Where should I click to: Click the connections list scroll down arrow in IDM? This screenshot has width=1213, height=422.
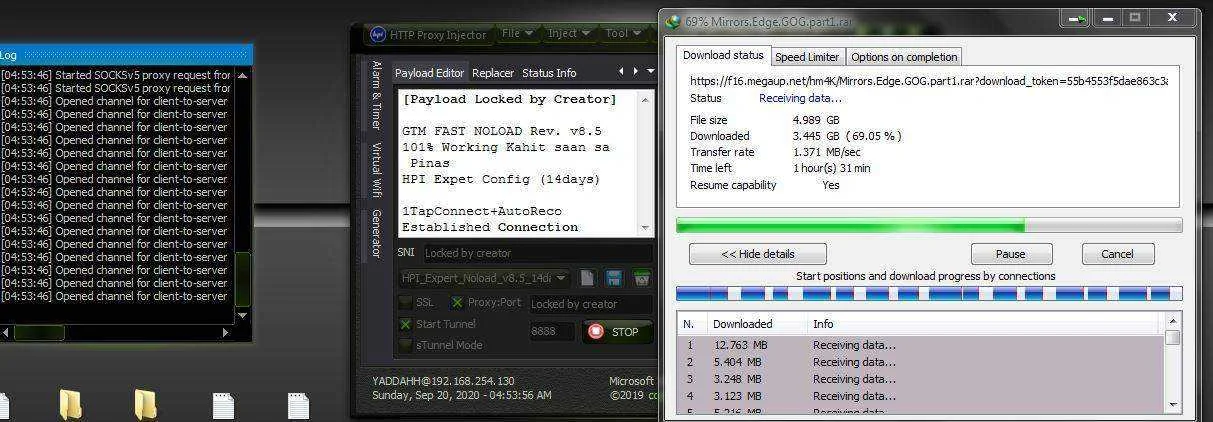(x=1172, y=404)
